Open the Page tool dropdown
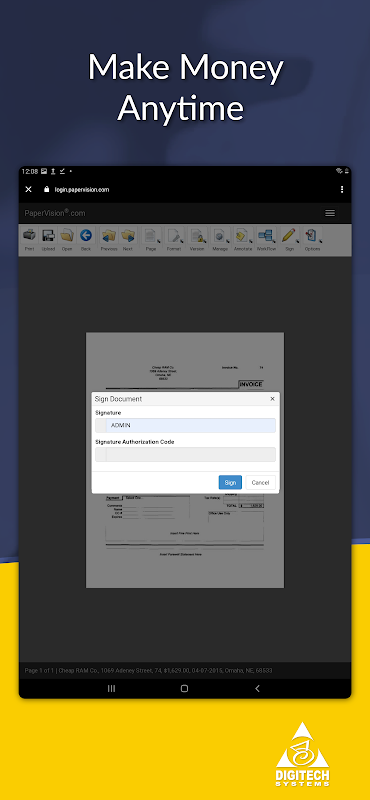This screenshot has width=370, height=800. [x=151, y=240]
